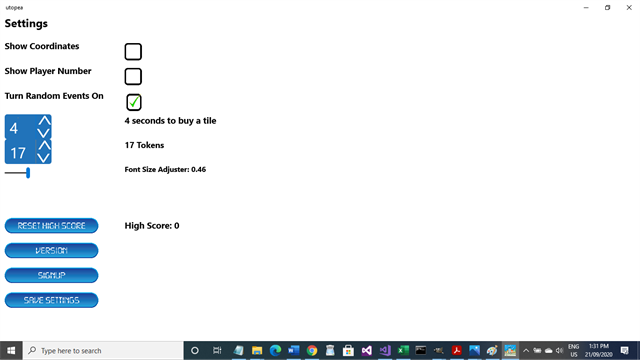Open Microsoft Store from the taskbar
Viewport: 640px width, 360px height.
coord(348,351)
